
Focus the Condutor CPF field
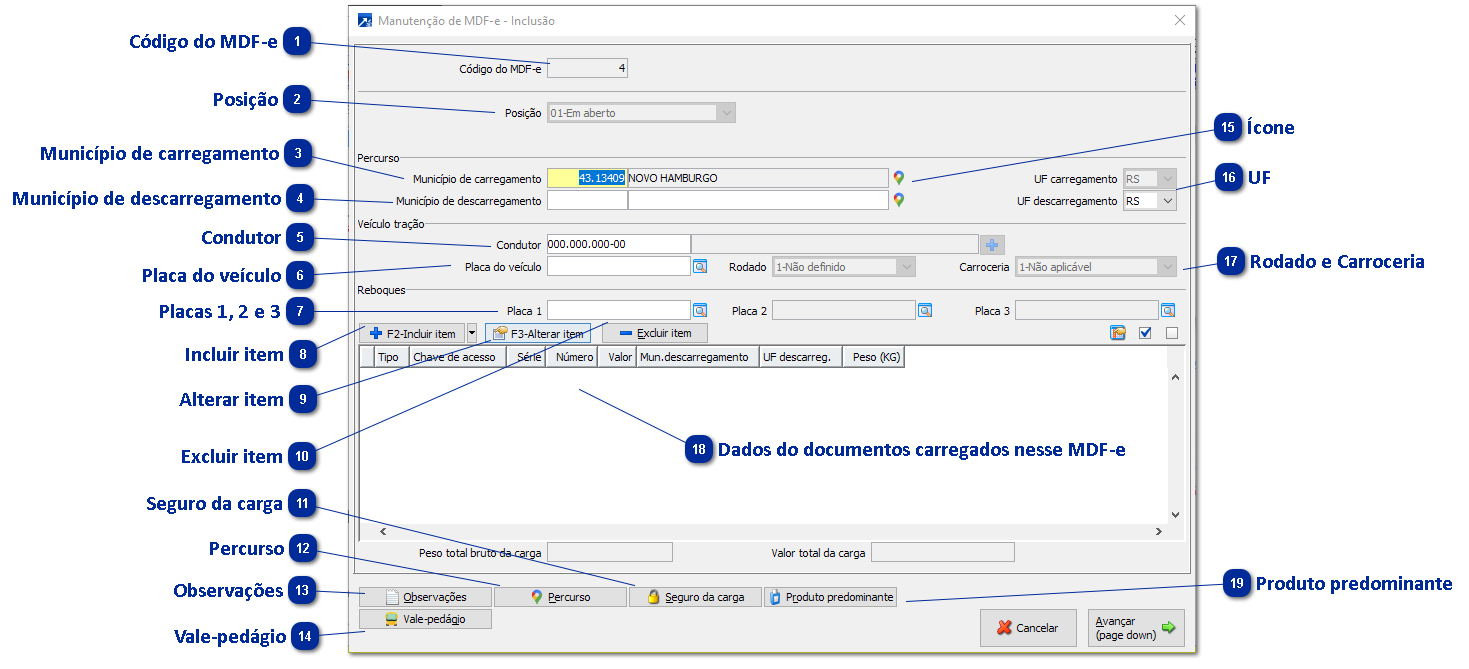619,245
